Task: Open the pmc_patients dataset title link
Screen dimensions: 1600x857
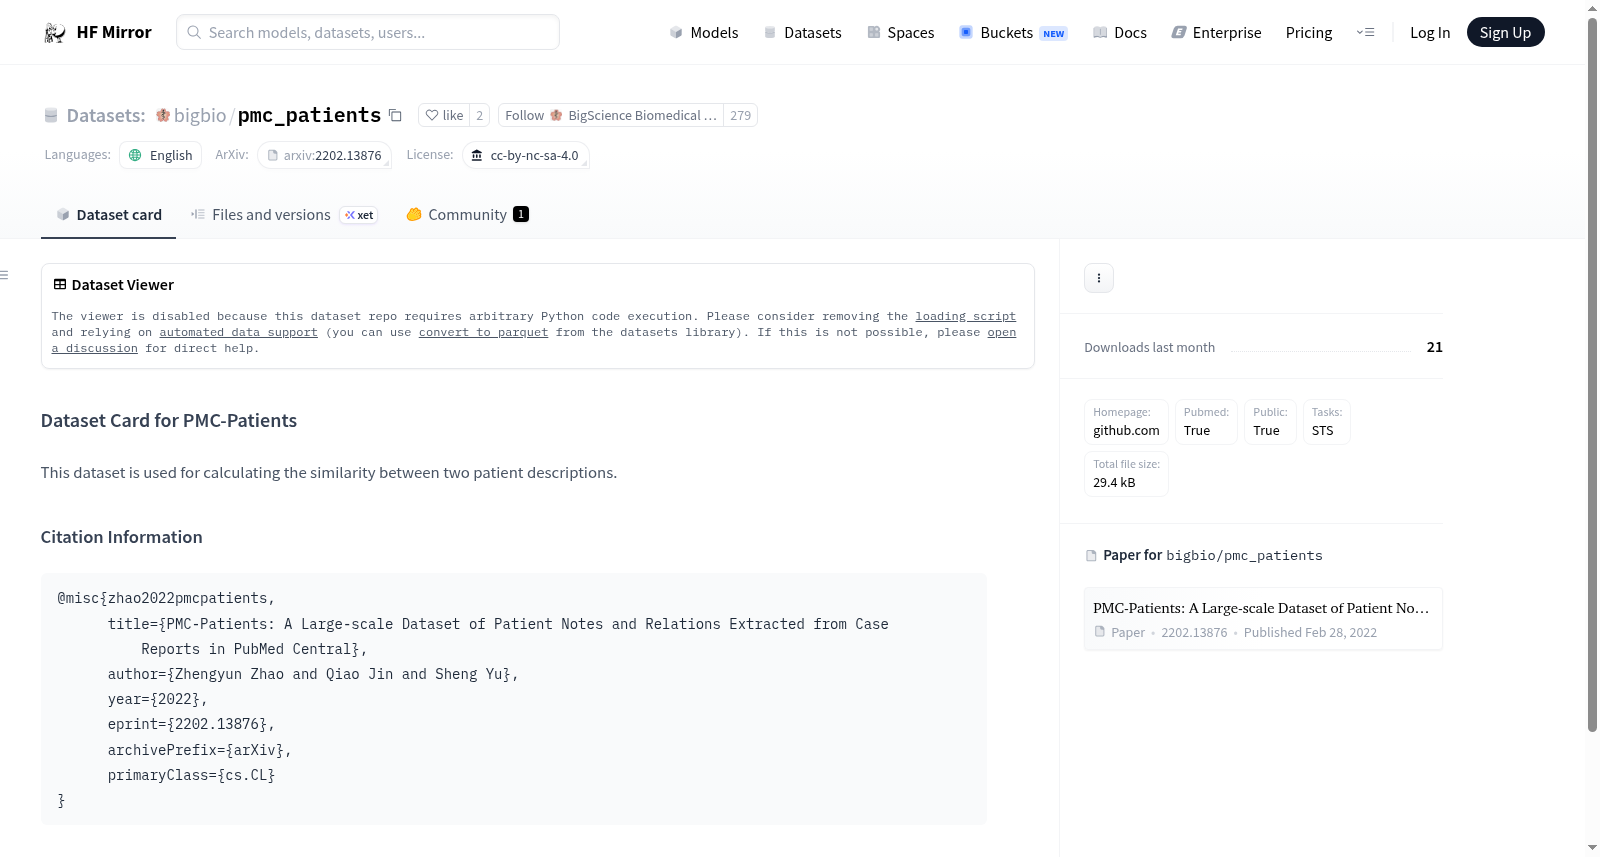Action: 309,115
